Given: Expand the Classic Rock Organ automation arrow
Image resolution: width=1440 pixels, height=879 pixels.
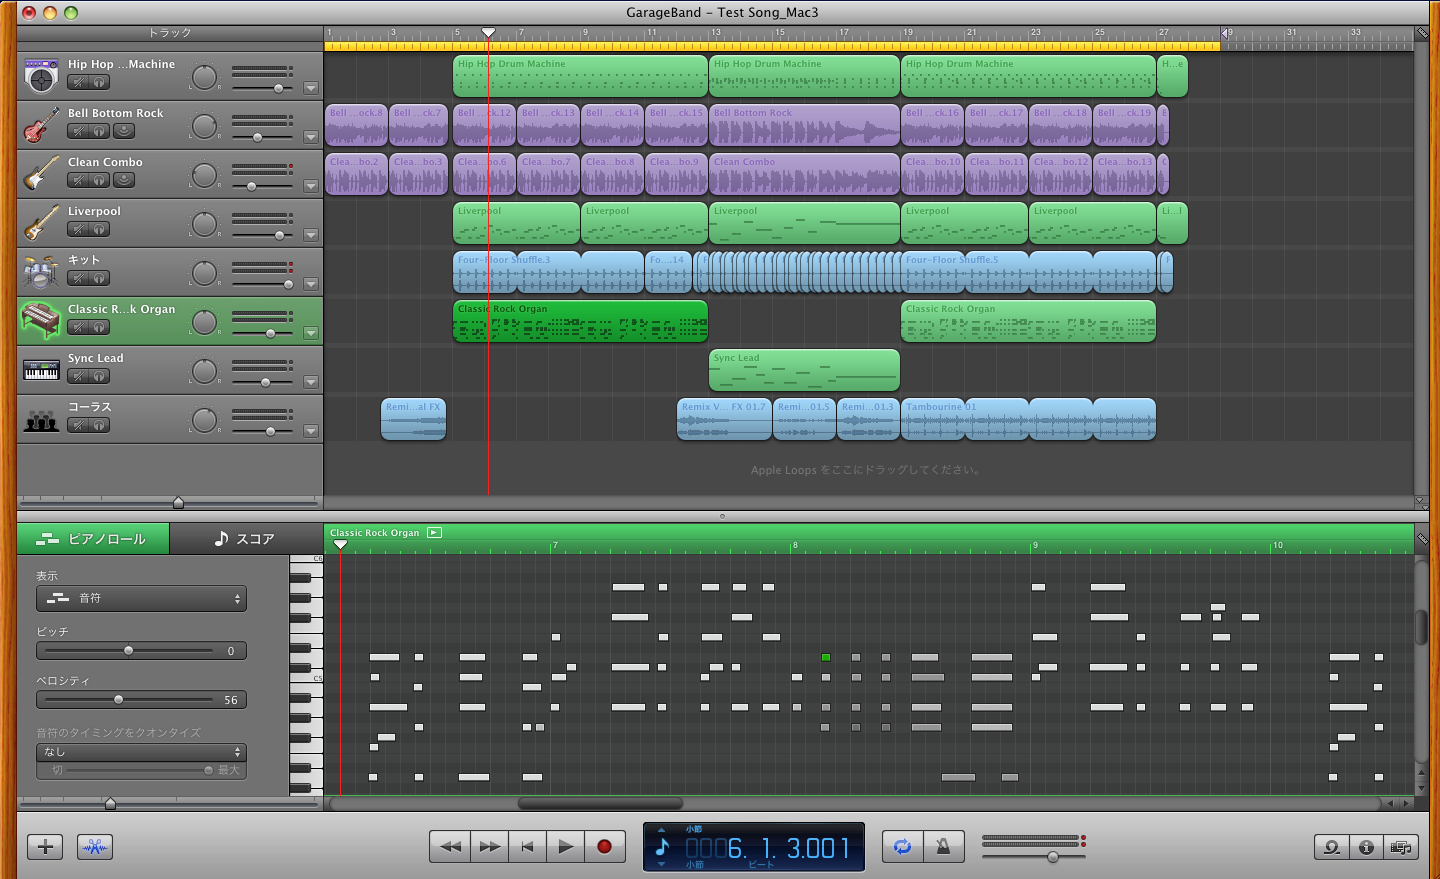Looking at the screenshot, I should coord(311,333).
